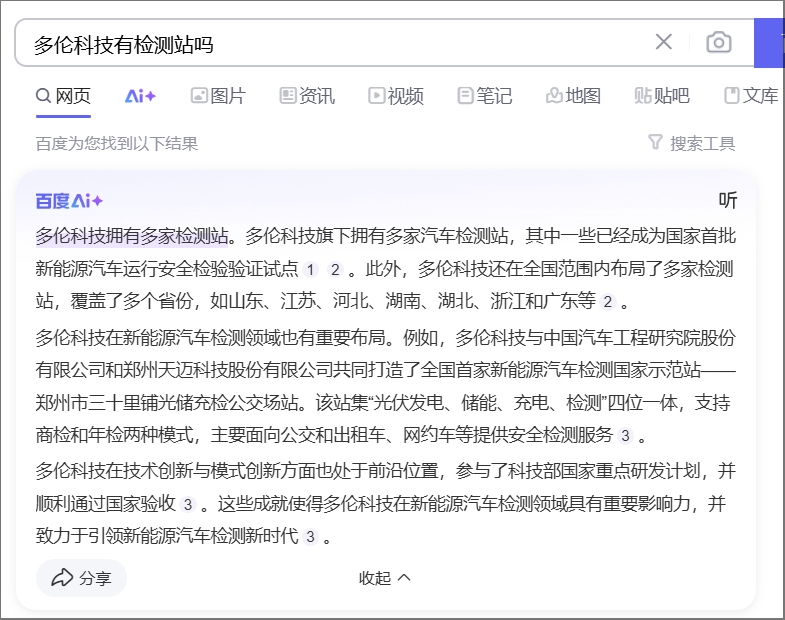
Task: Select the 网页 tab
Action: tap(63, 96)
